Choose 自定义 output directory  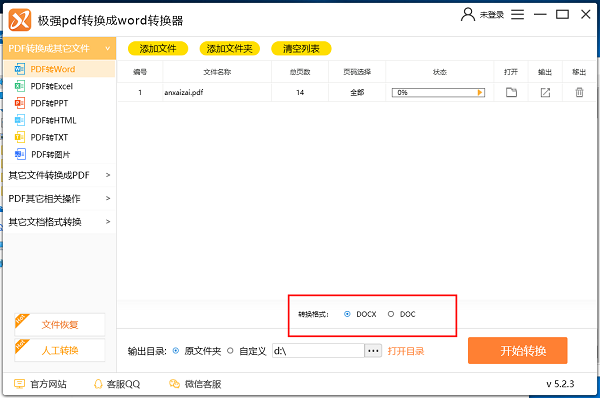tap(230, 351)
